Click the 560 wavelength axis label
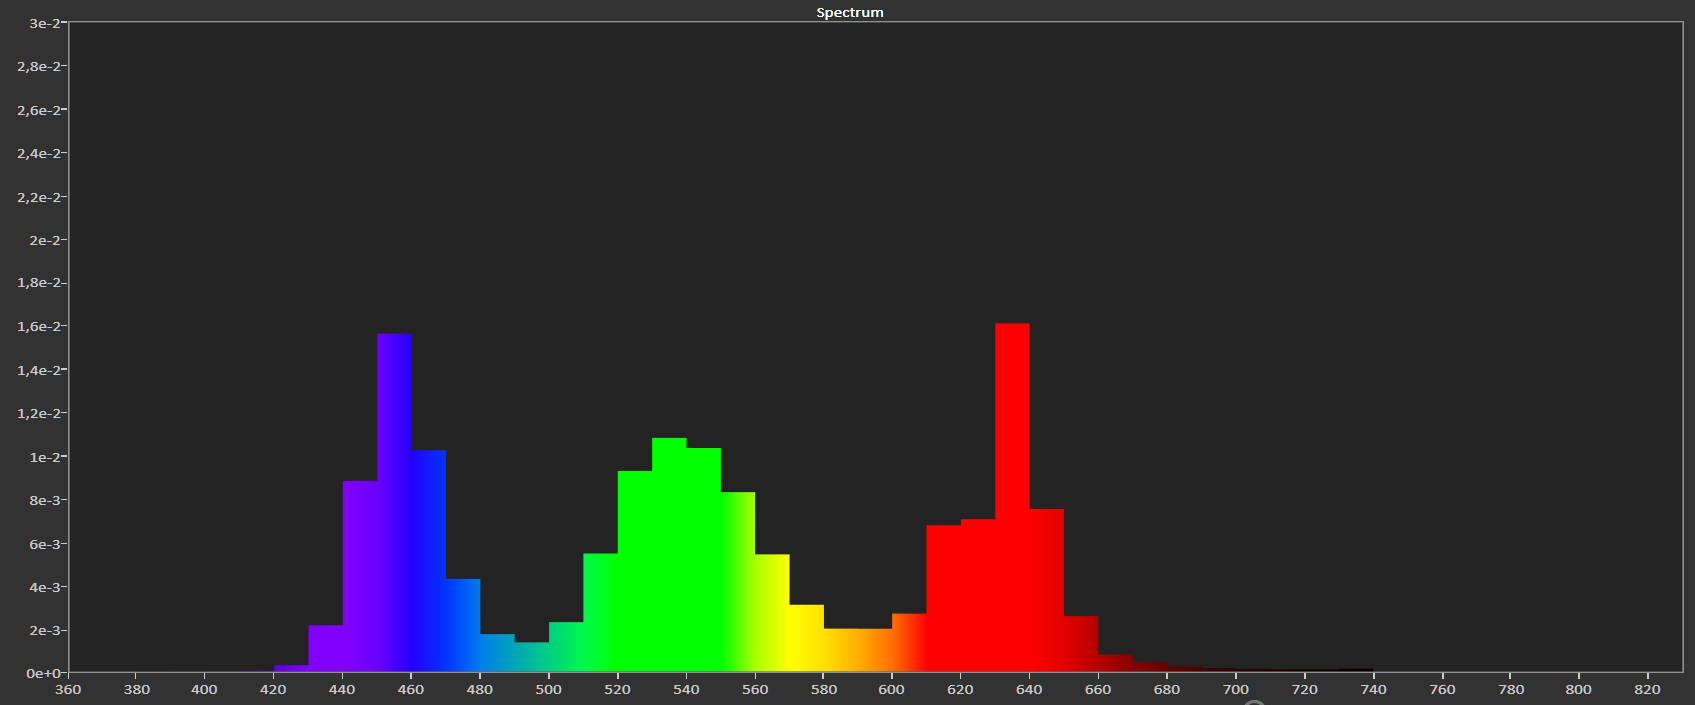This screenshot has width=1695, height=705. point(755,689)
